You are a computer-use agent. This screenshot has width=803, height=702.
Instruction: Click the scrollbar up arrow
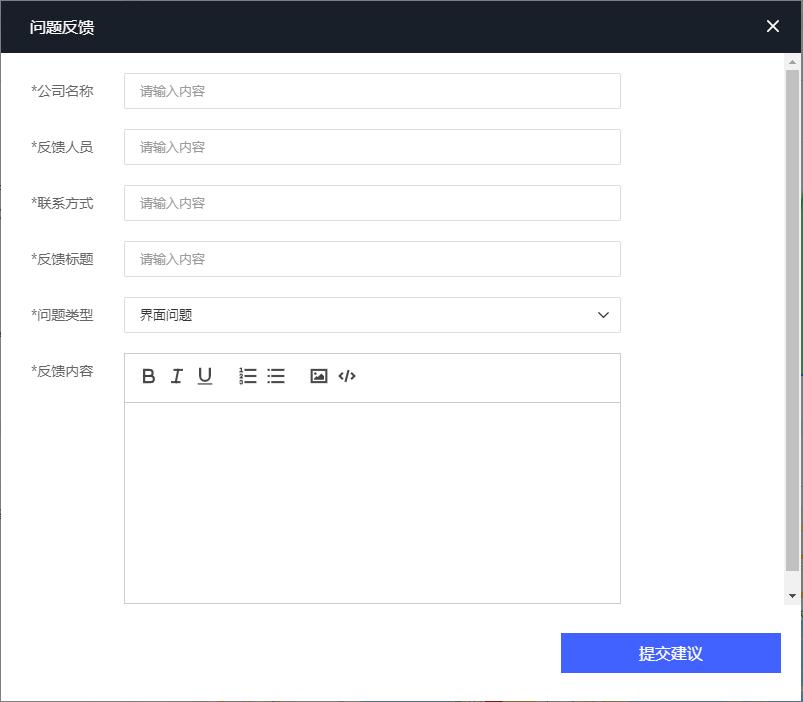tap(793, 62)
